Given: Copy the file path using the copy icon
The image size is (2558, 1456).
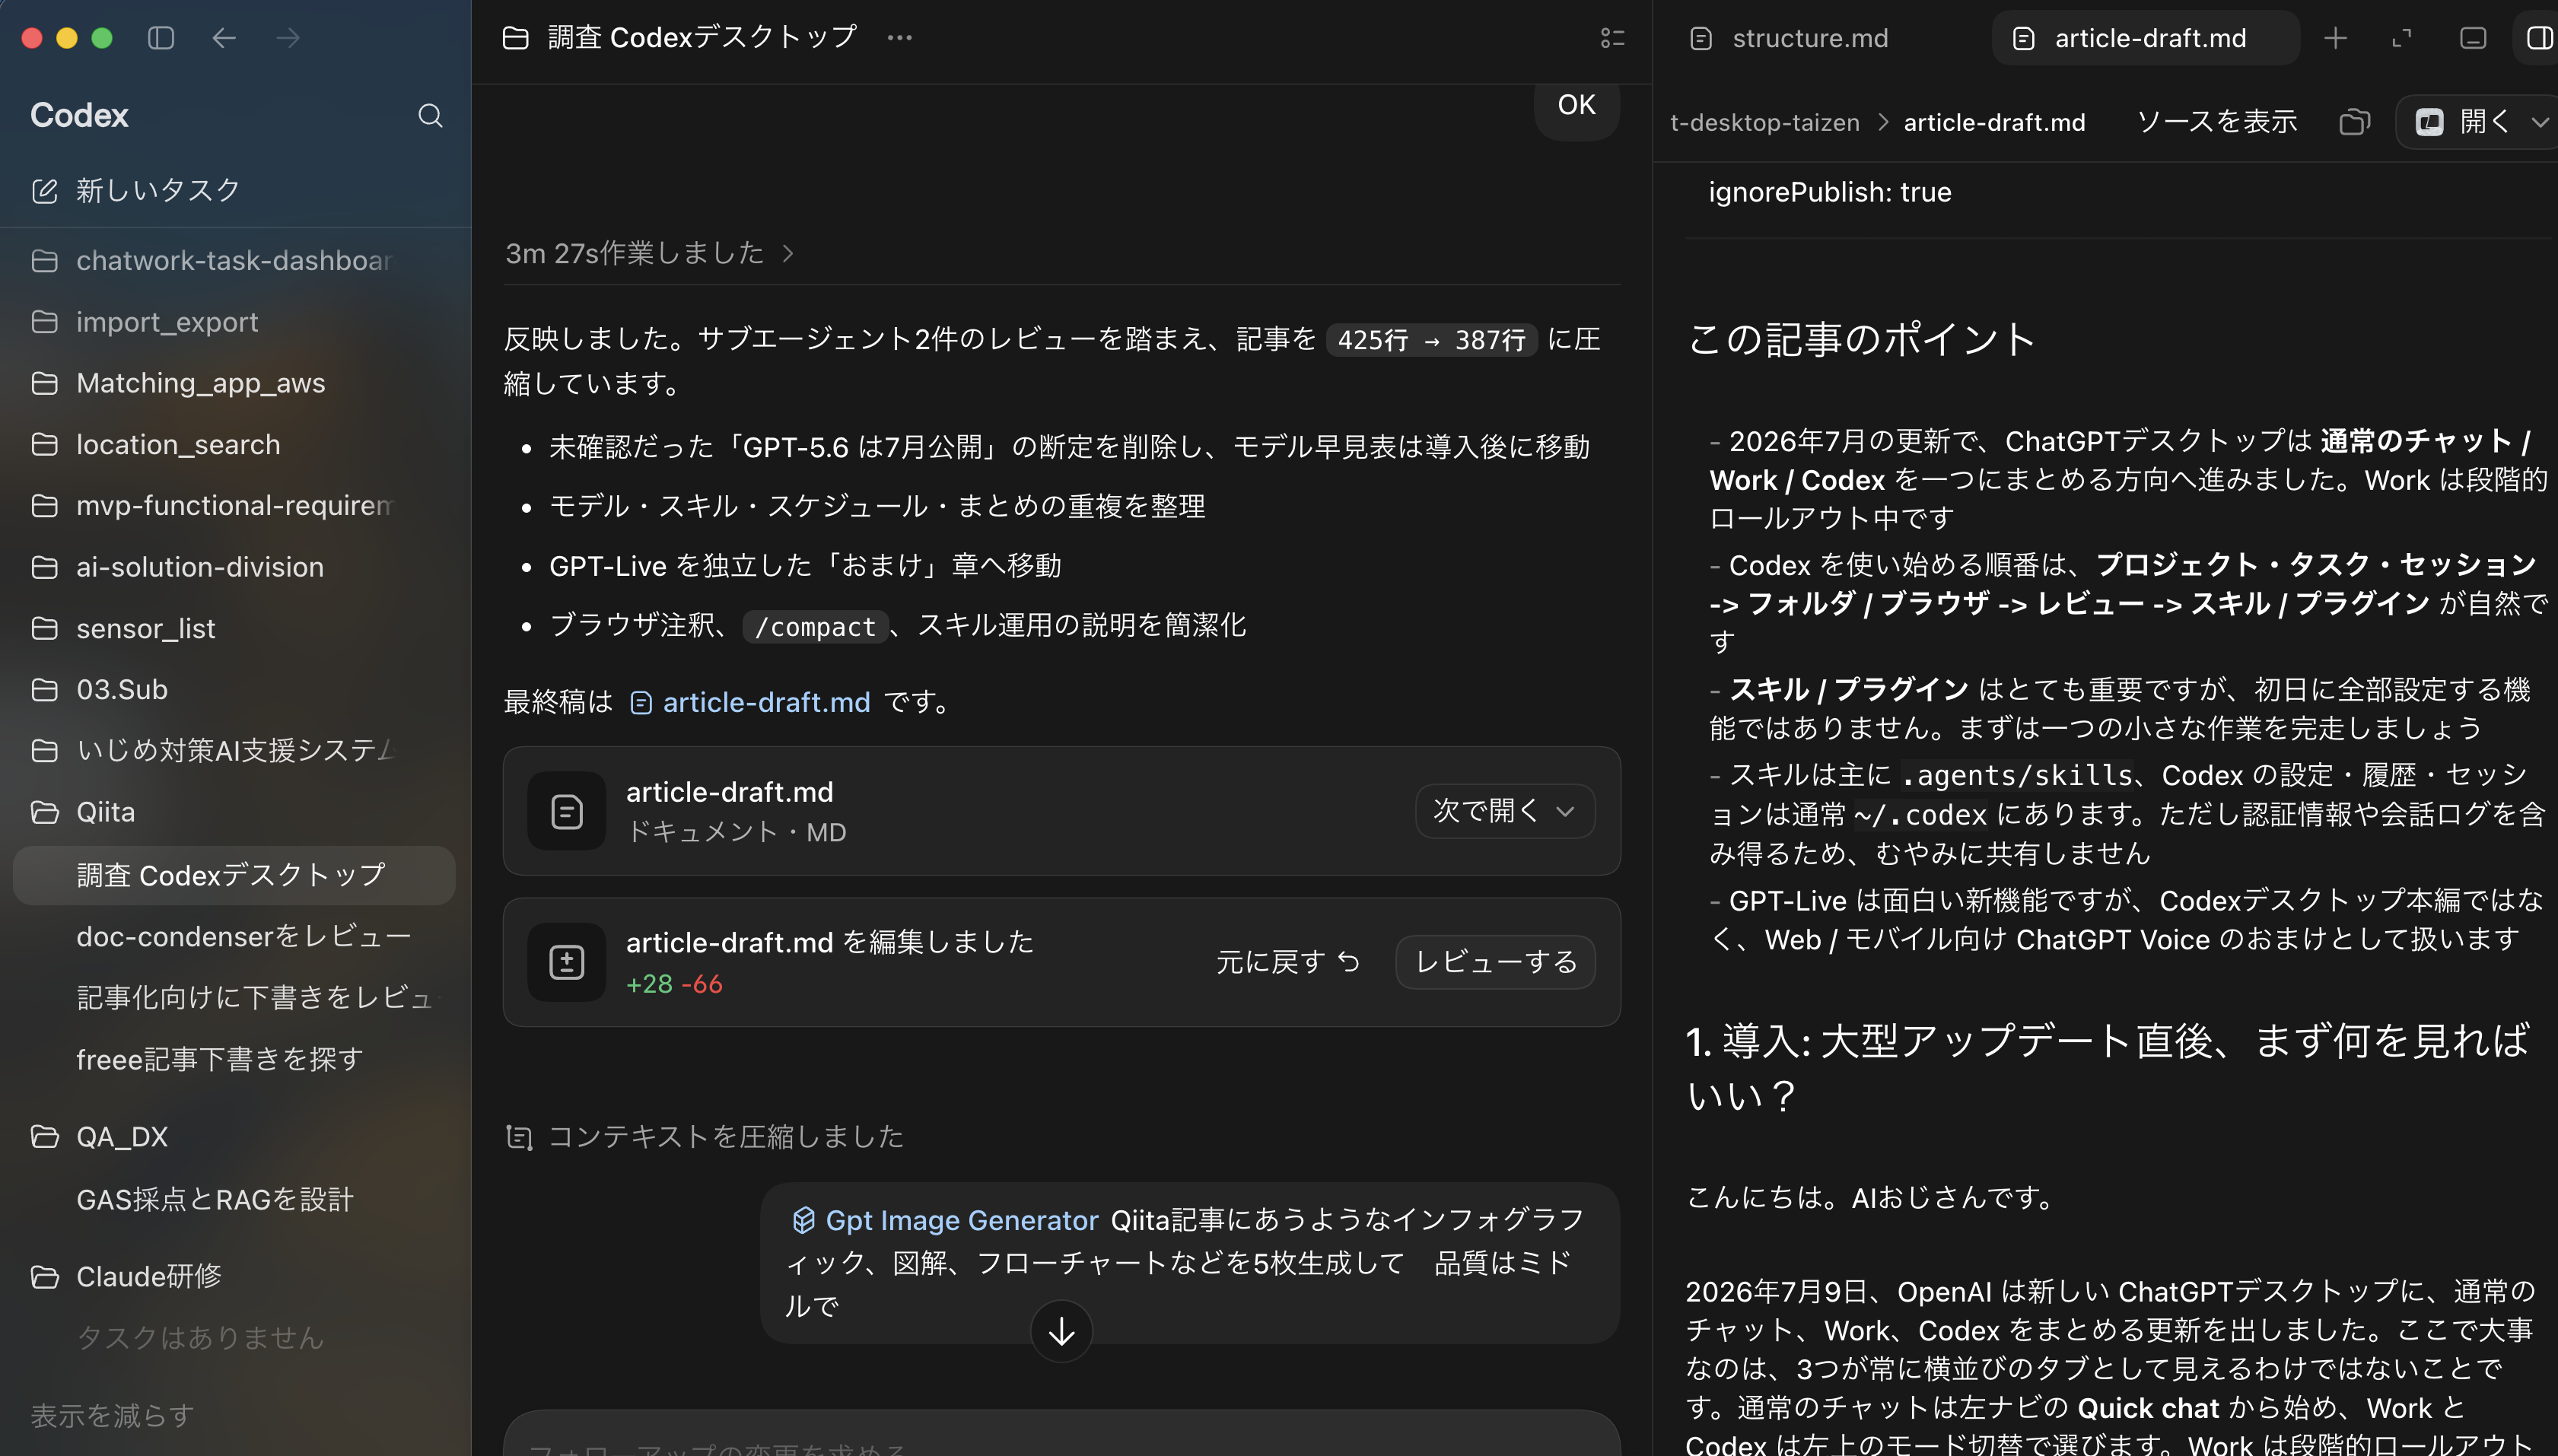Looking at the screenshot, I should [x=2354, y=122].
